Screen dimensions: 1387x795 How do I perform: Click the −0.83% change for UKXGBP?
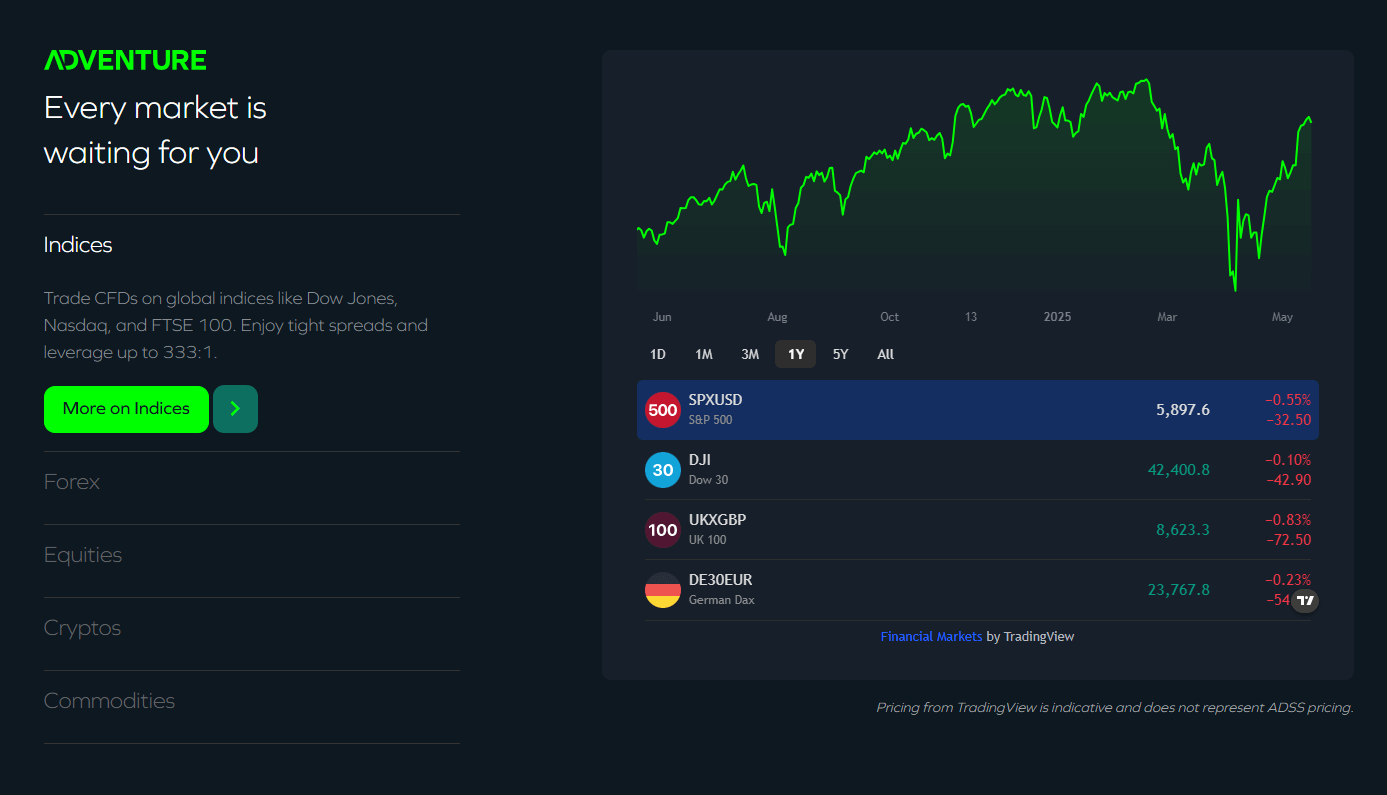(x=1288, y=520)
